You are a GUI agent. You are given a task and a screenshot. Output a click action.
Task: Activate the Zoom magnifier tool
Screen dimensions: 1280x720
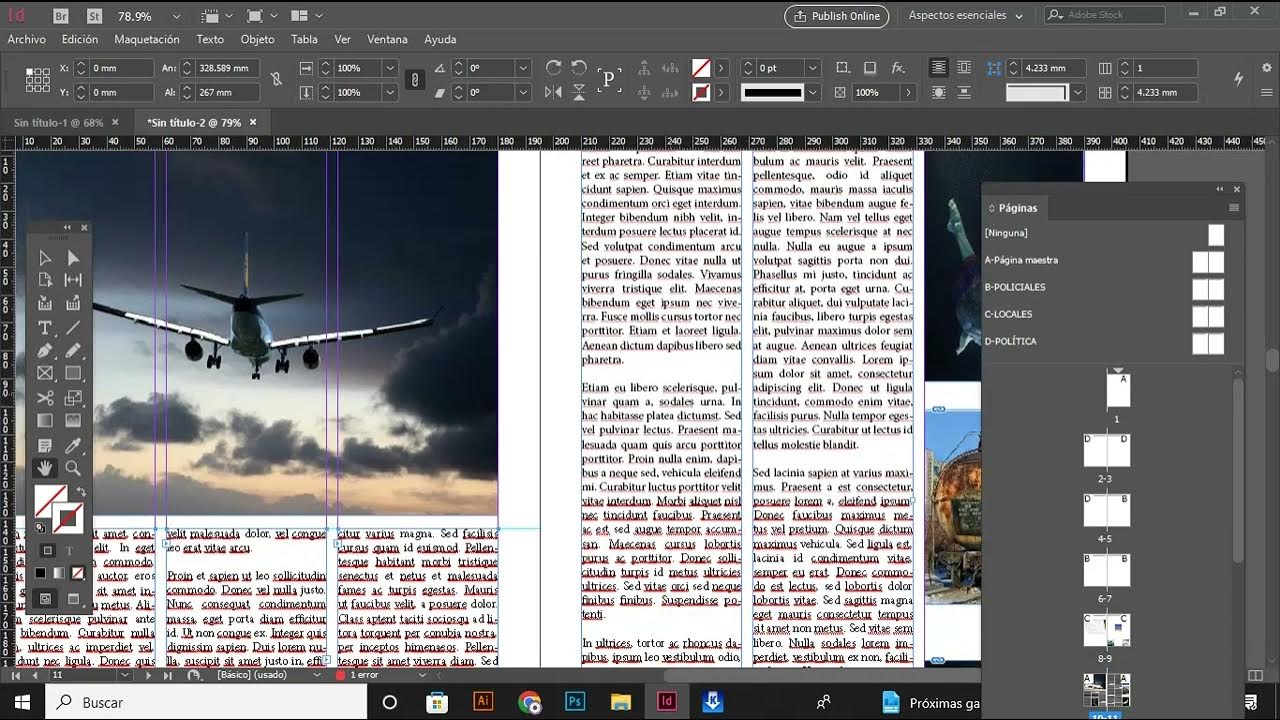click(73, 468)
